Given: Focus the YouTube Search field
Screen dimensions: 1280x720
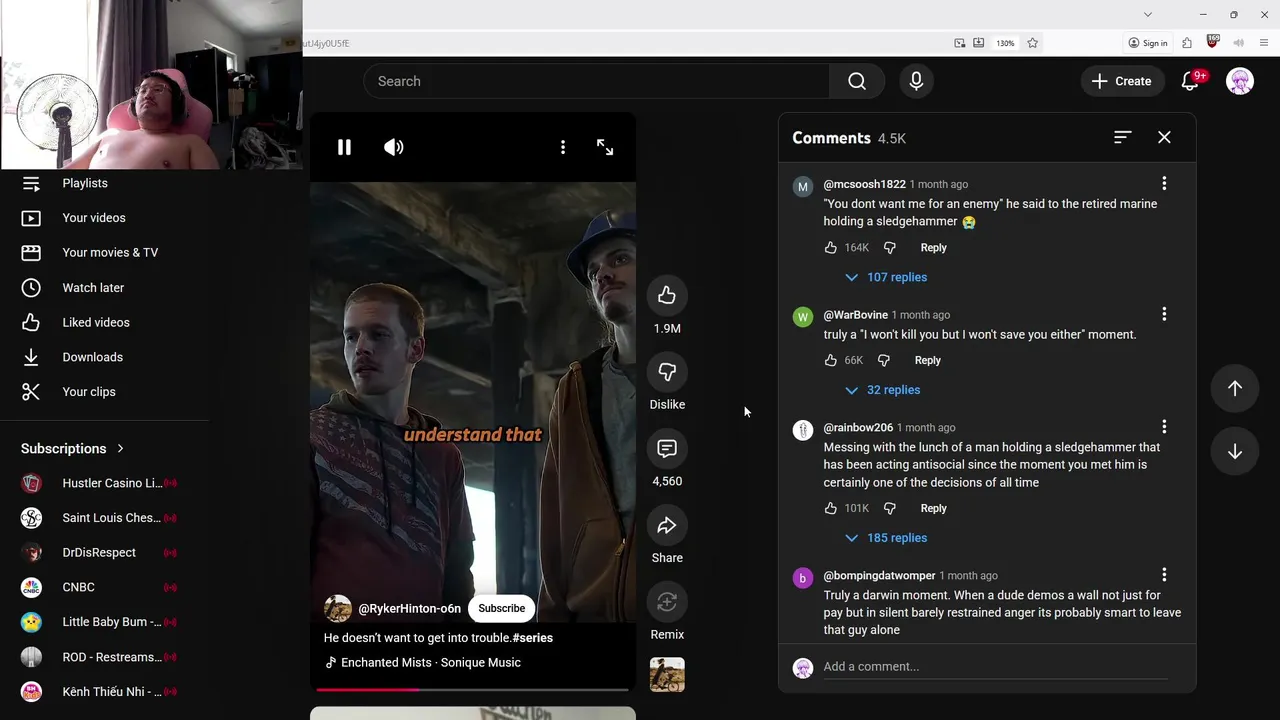Looking at the screenshot, I should 597,81.
